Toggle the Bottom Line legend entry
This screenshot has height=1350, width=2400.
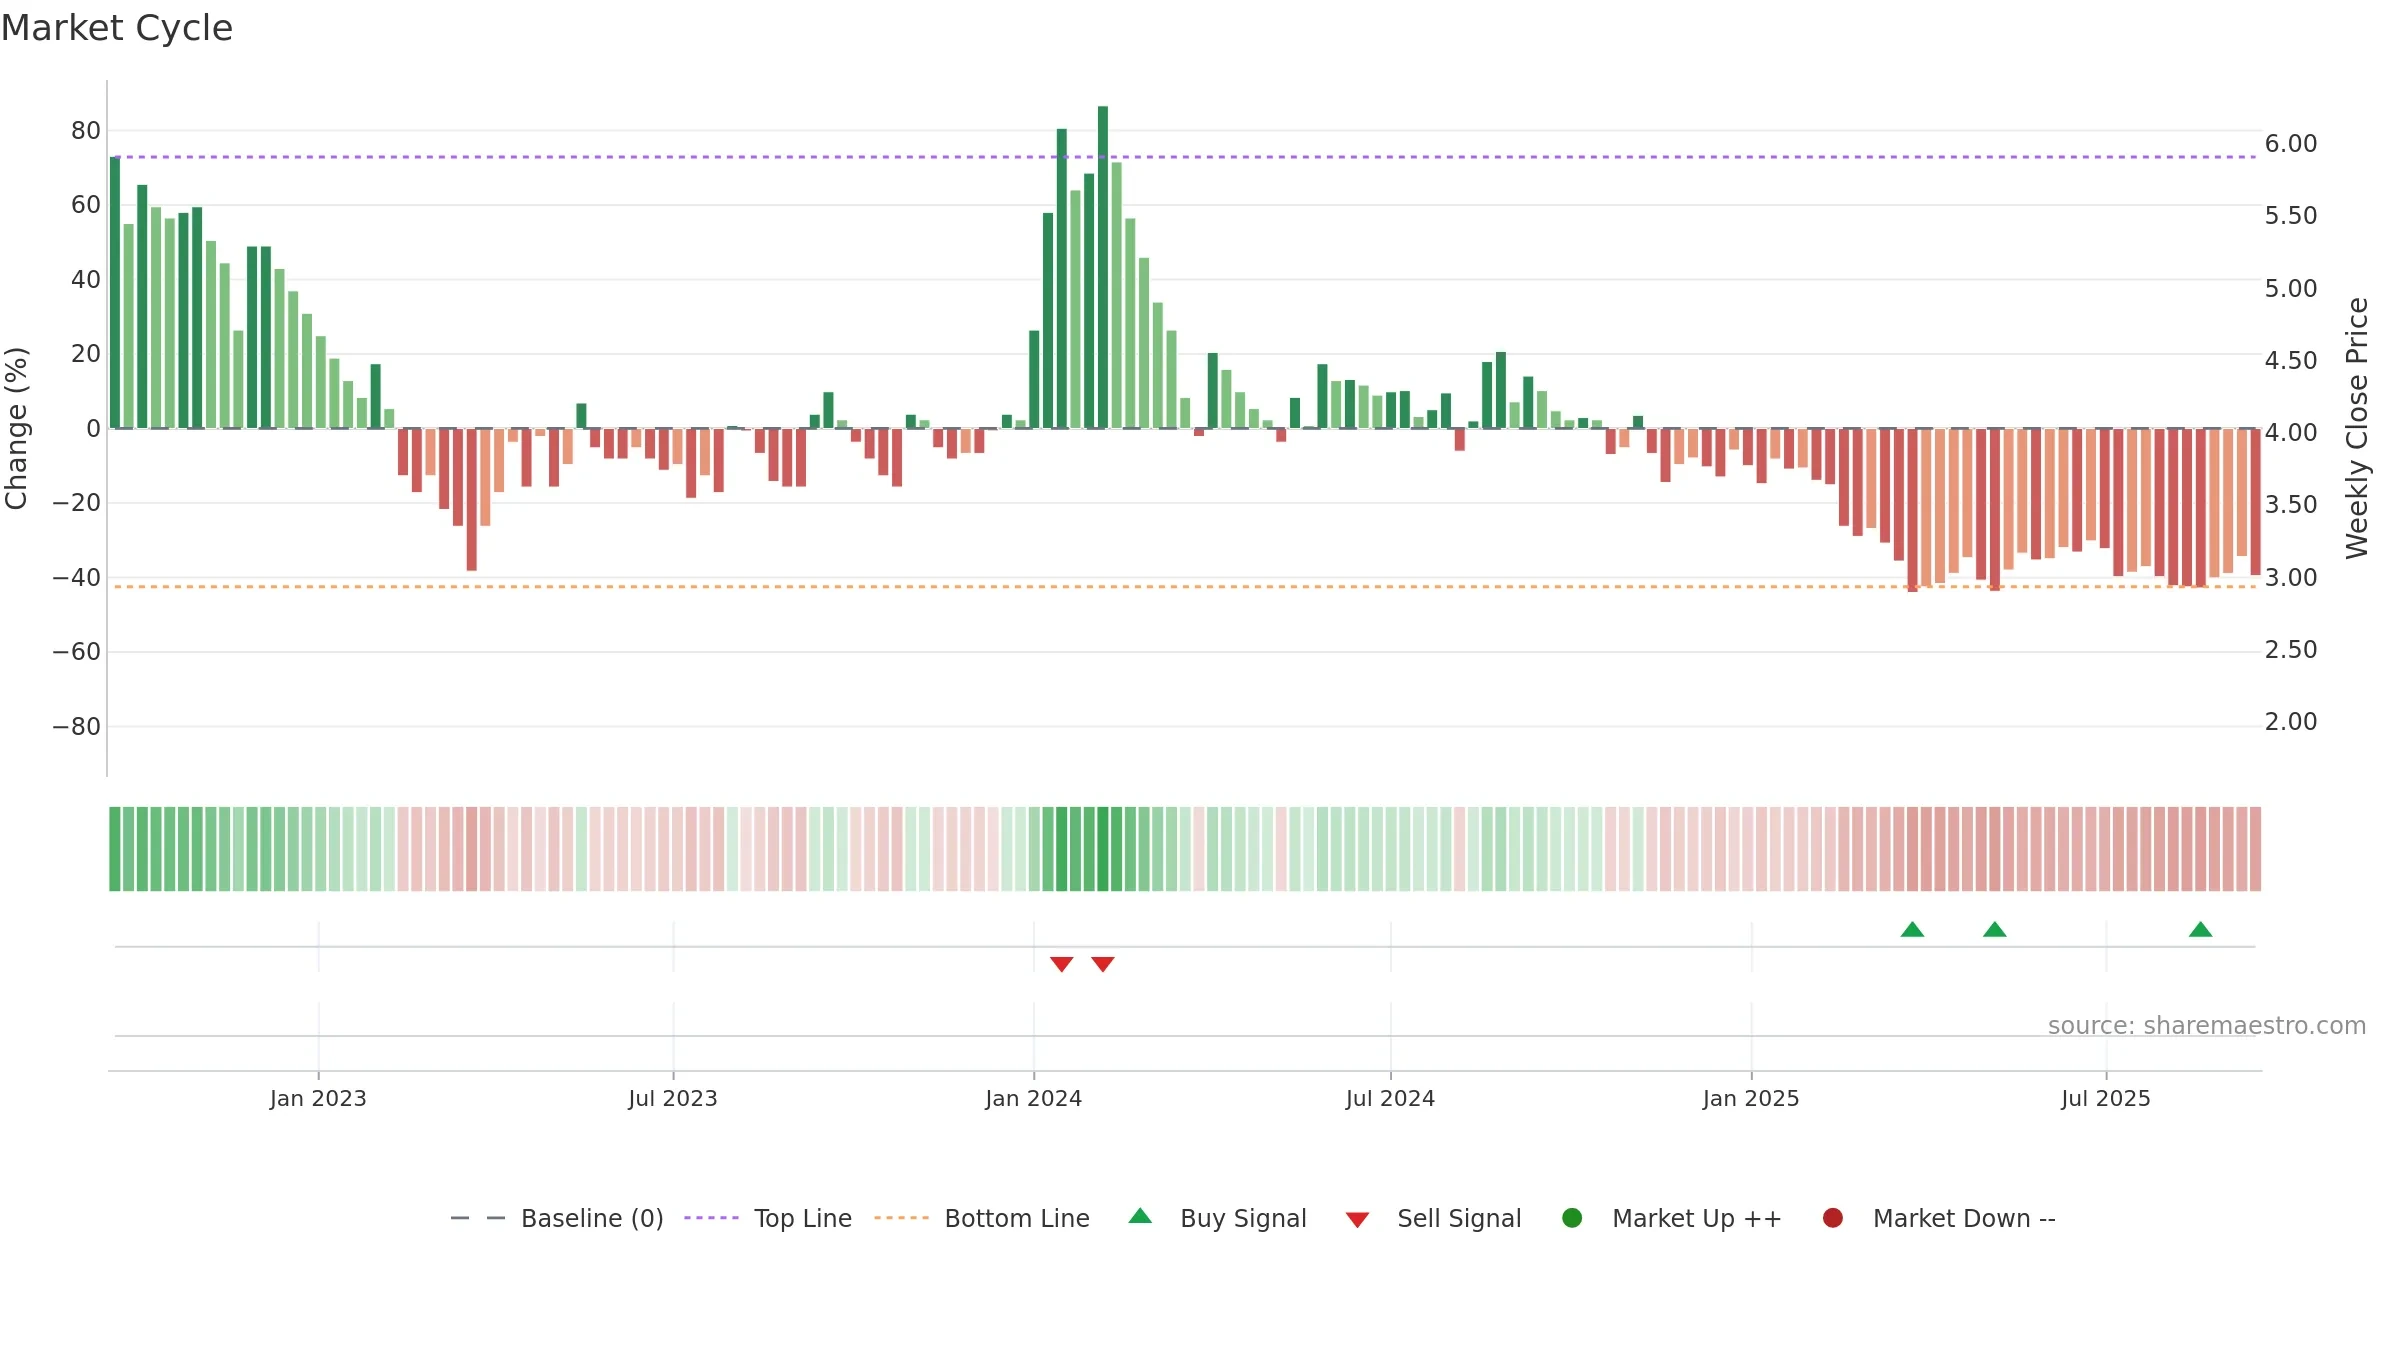pos(982,1218)
